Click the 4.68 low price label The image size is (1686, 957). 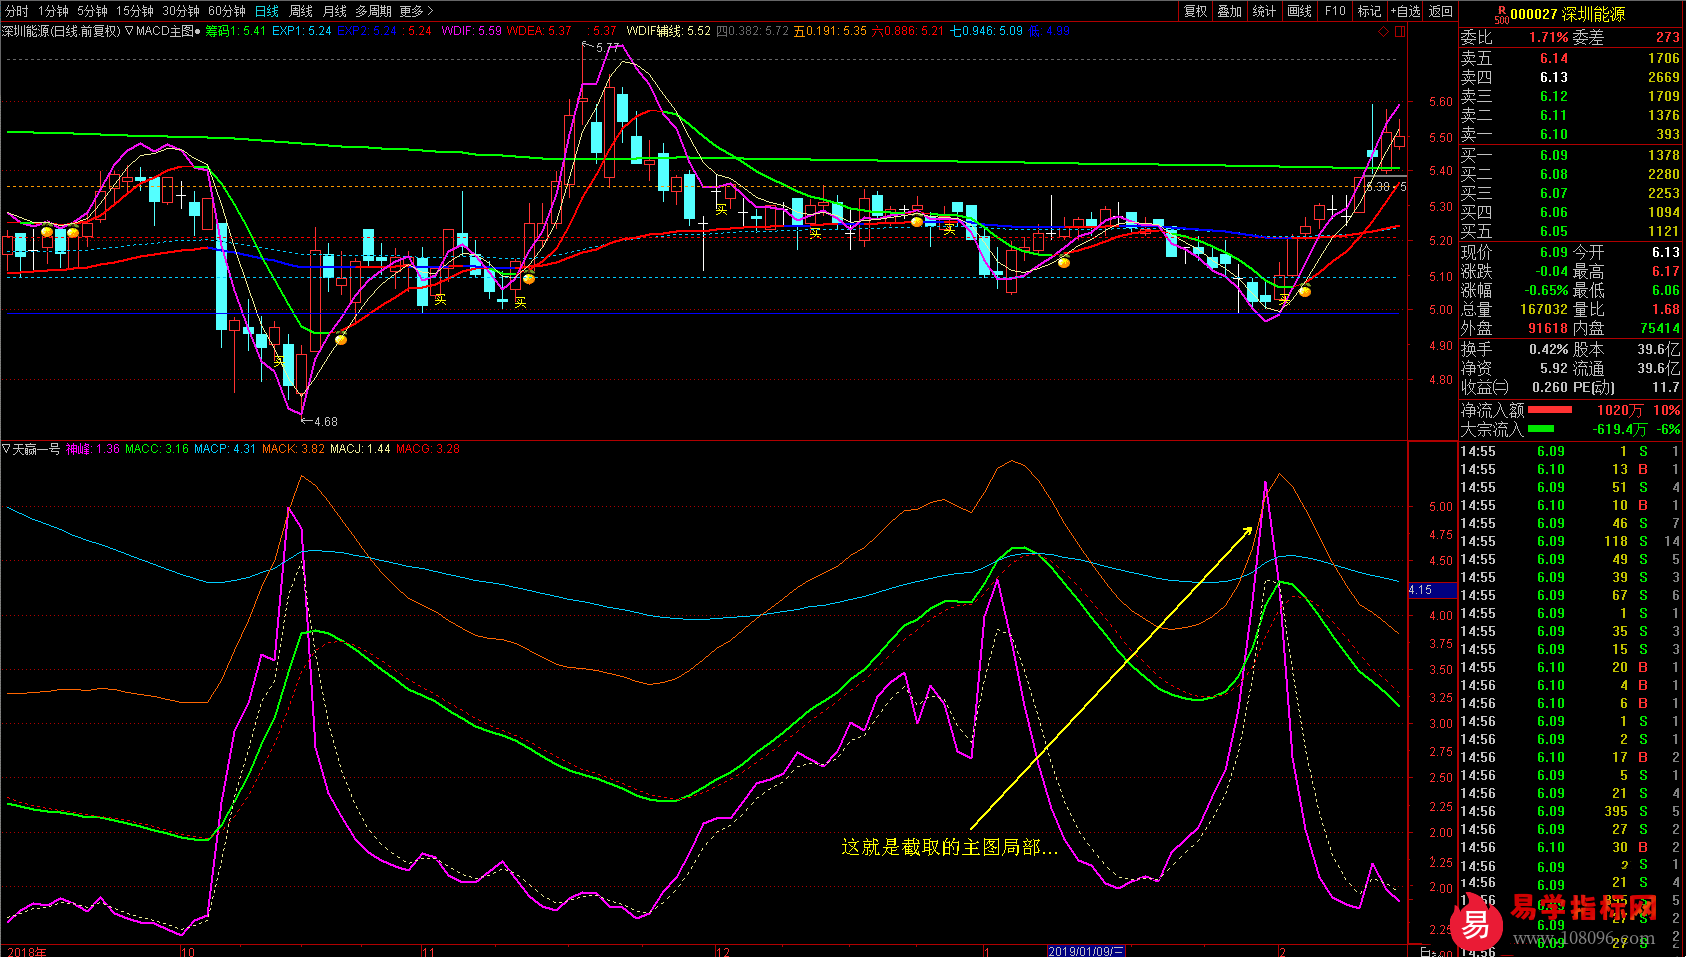coord(326,422)
